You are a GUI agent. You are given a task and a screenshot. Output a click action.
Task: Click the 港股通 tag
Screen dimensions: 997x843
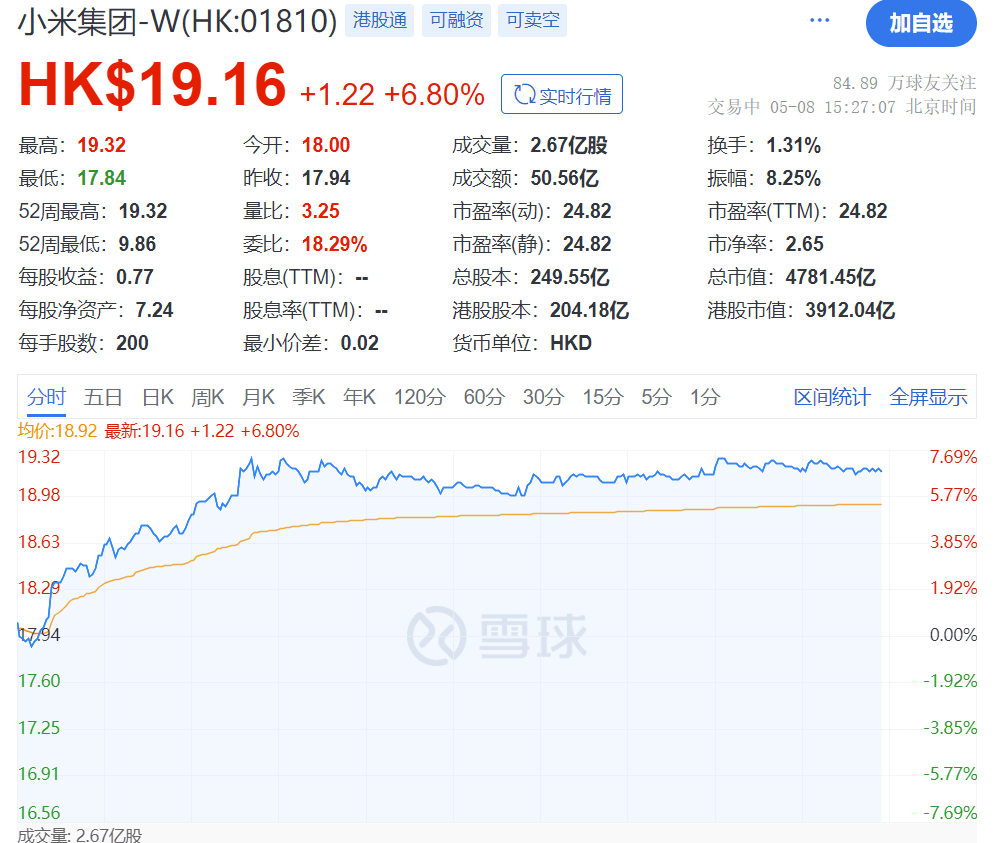[x=380, y=20]
